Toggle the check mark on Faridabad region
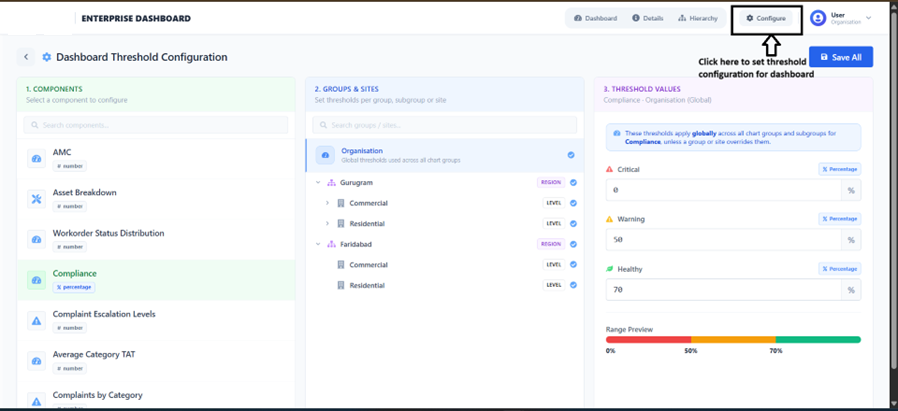Screen dimensions: 898x411 [573, 244]
